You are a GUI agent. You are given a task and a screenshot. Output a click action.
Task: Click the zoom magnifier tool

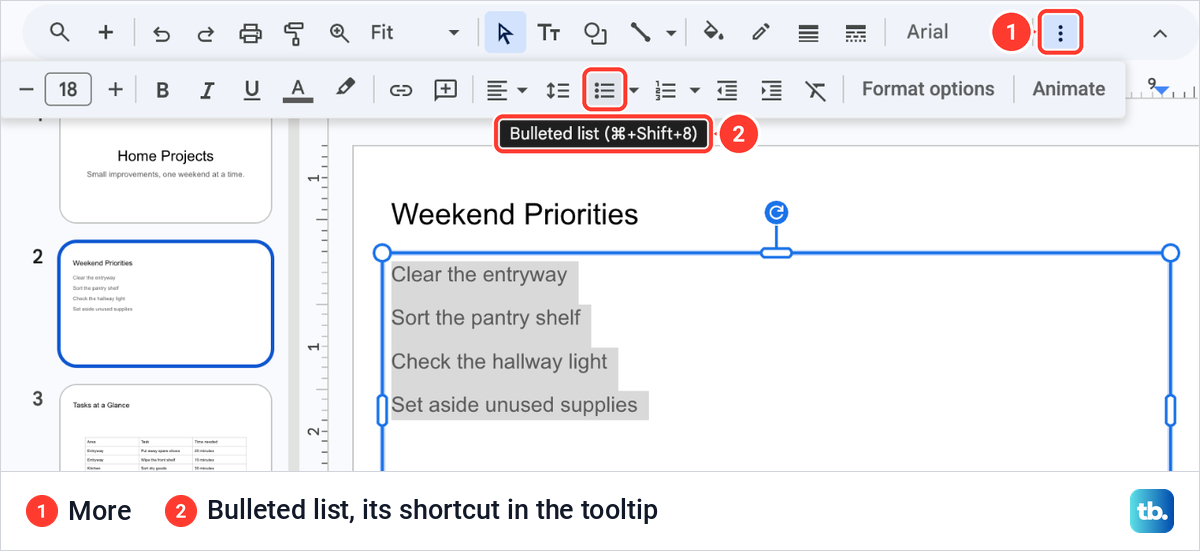pos(340,33)
